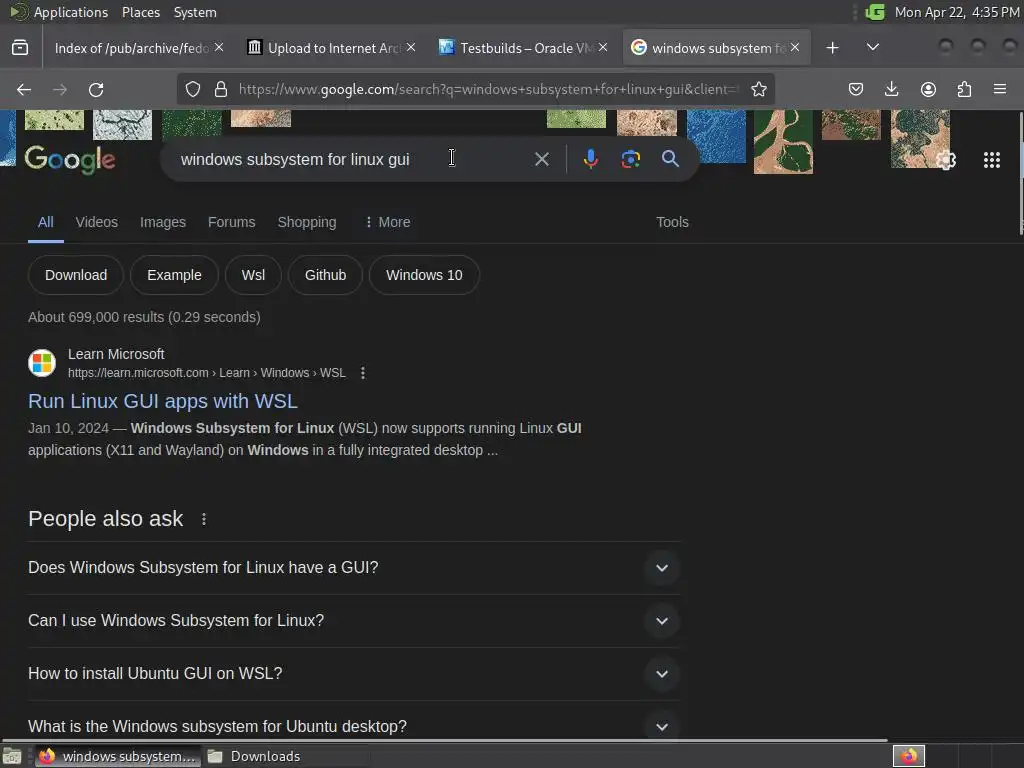Filter results with Windows 10 chip
1024x768 pixels.
[424, 275]
